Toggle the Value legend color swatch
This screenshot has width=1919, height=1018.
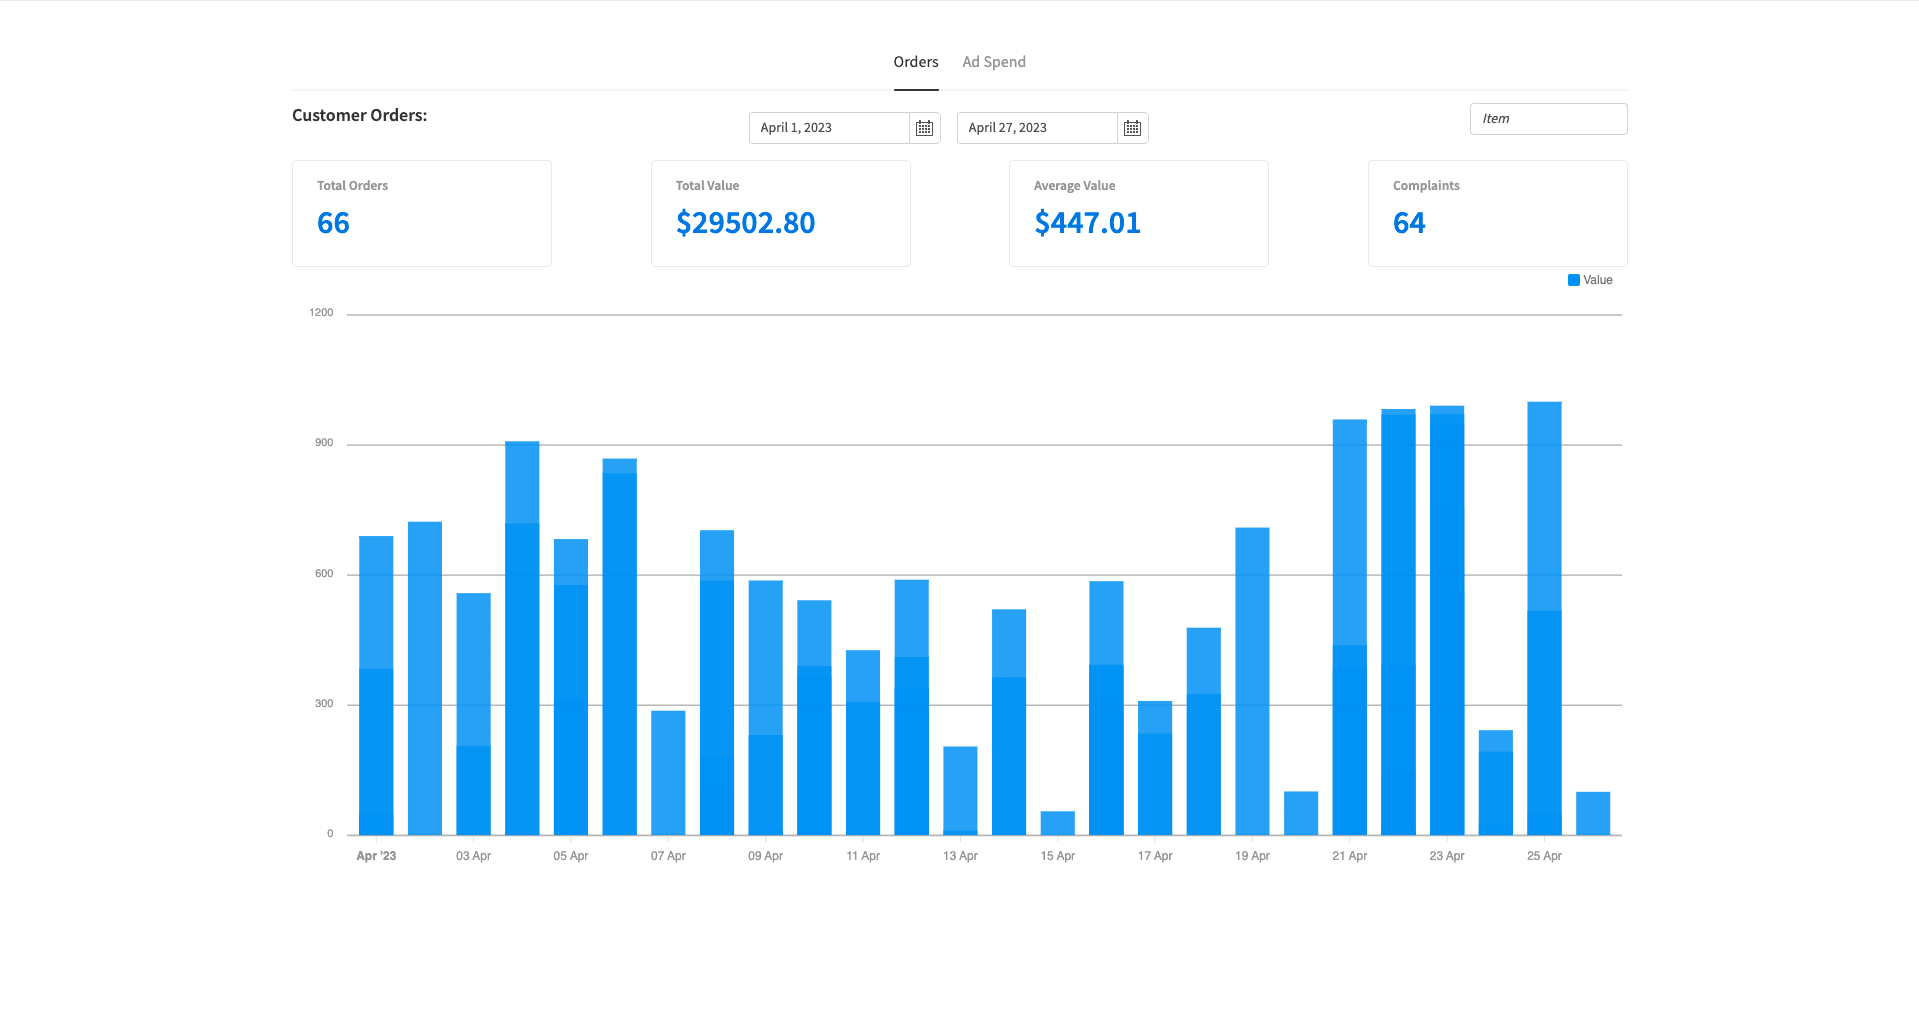click(x=1574, y=280)
